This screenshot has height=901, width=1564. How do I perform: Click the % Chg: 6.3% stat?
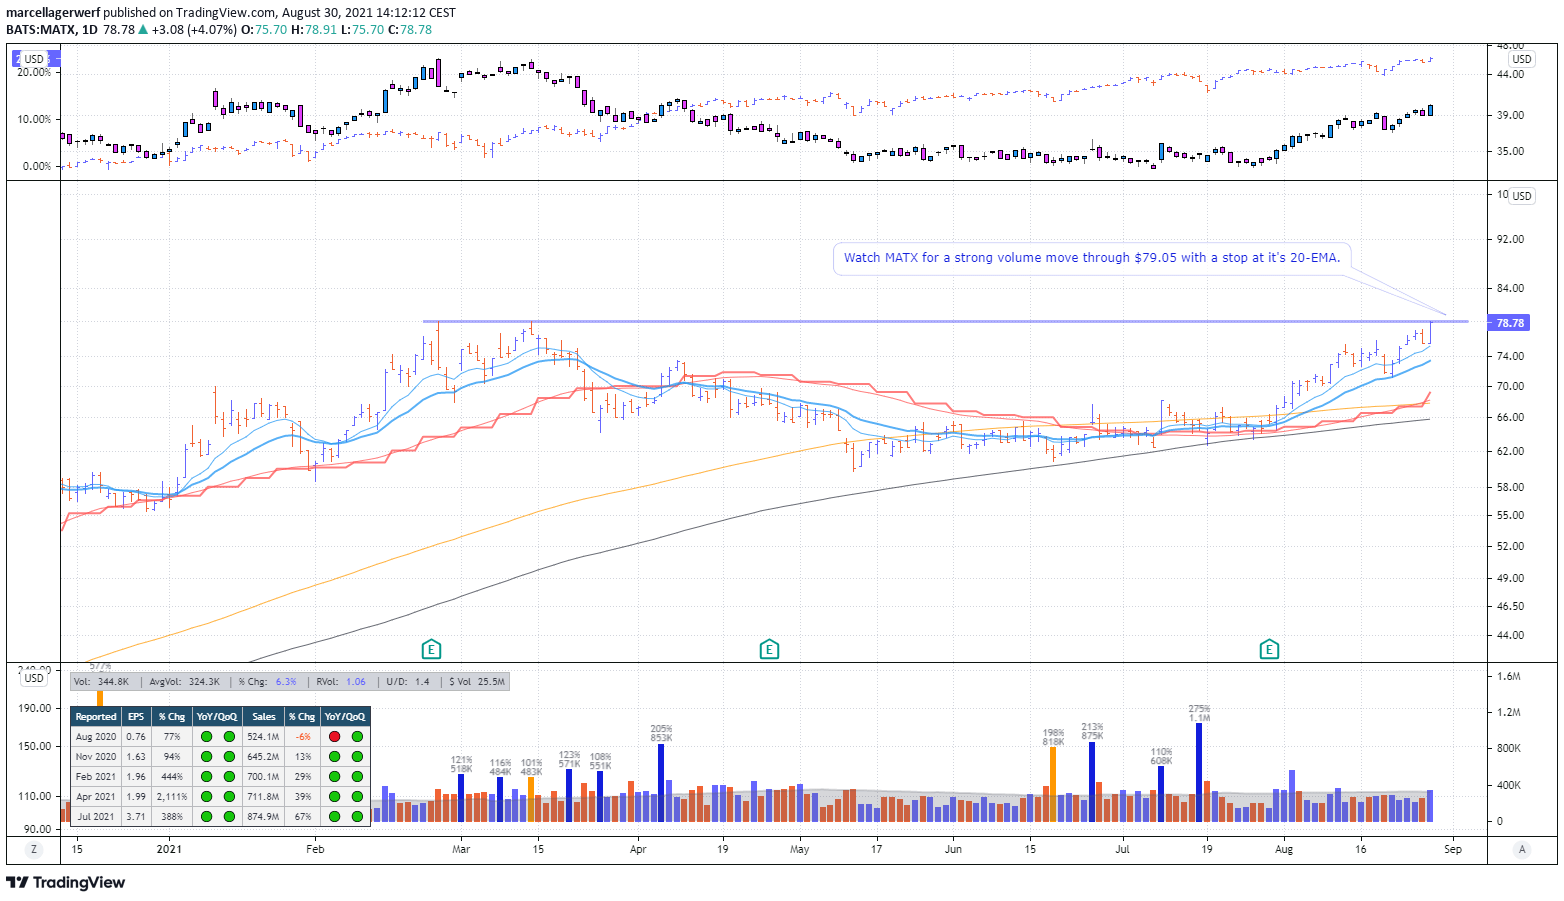[x=267, y=682]
